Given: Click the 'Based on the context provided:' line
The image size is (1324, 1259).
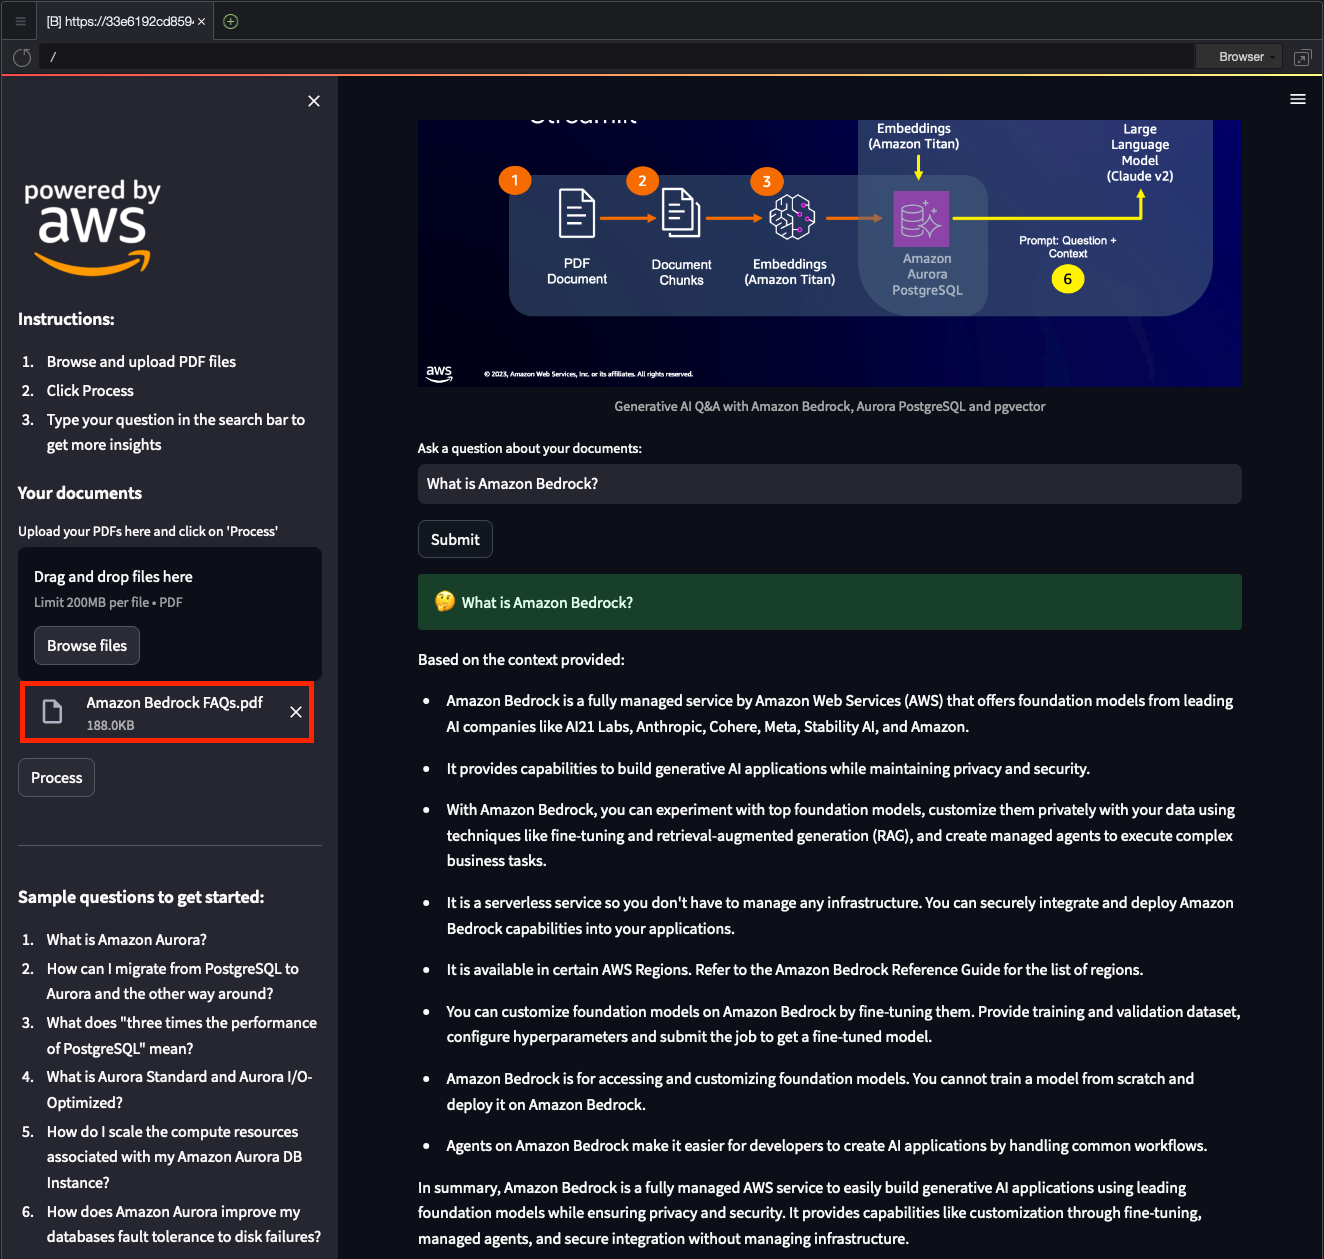Looking at the screenshot, I should pyautogui.click(x=521, y=660).
